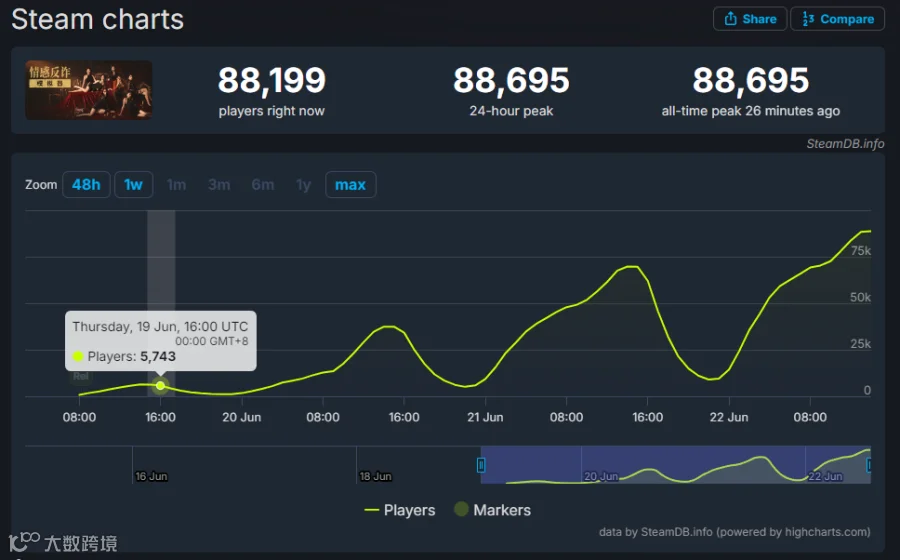This screenshot has width=900, height=560.
Task: Click all-time peak 26 minutes ago text
Action: [750, 111]
